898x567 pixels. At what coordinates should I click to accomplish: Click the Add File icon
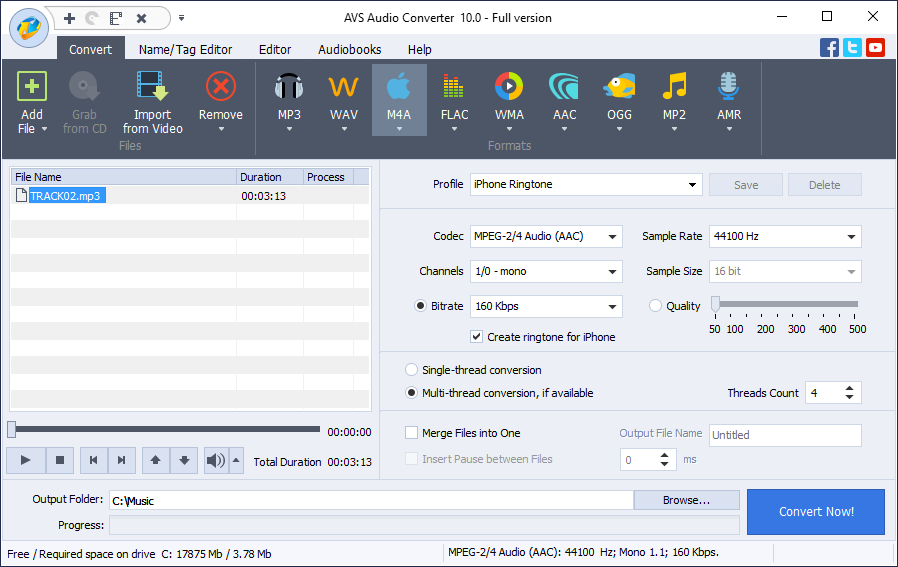click(32, 86)
